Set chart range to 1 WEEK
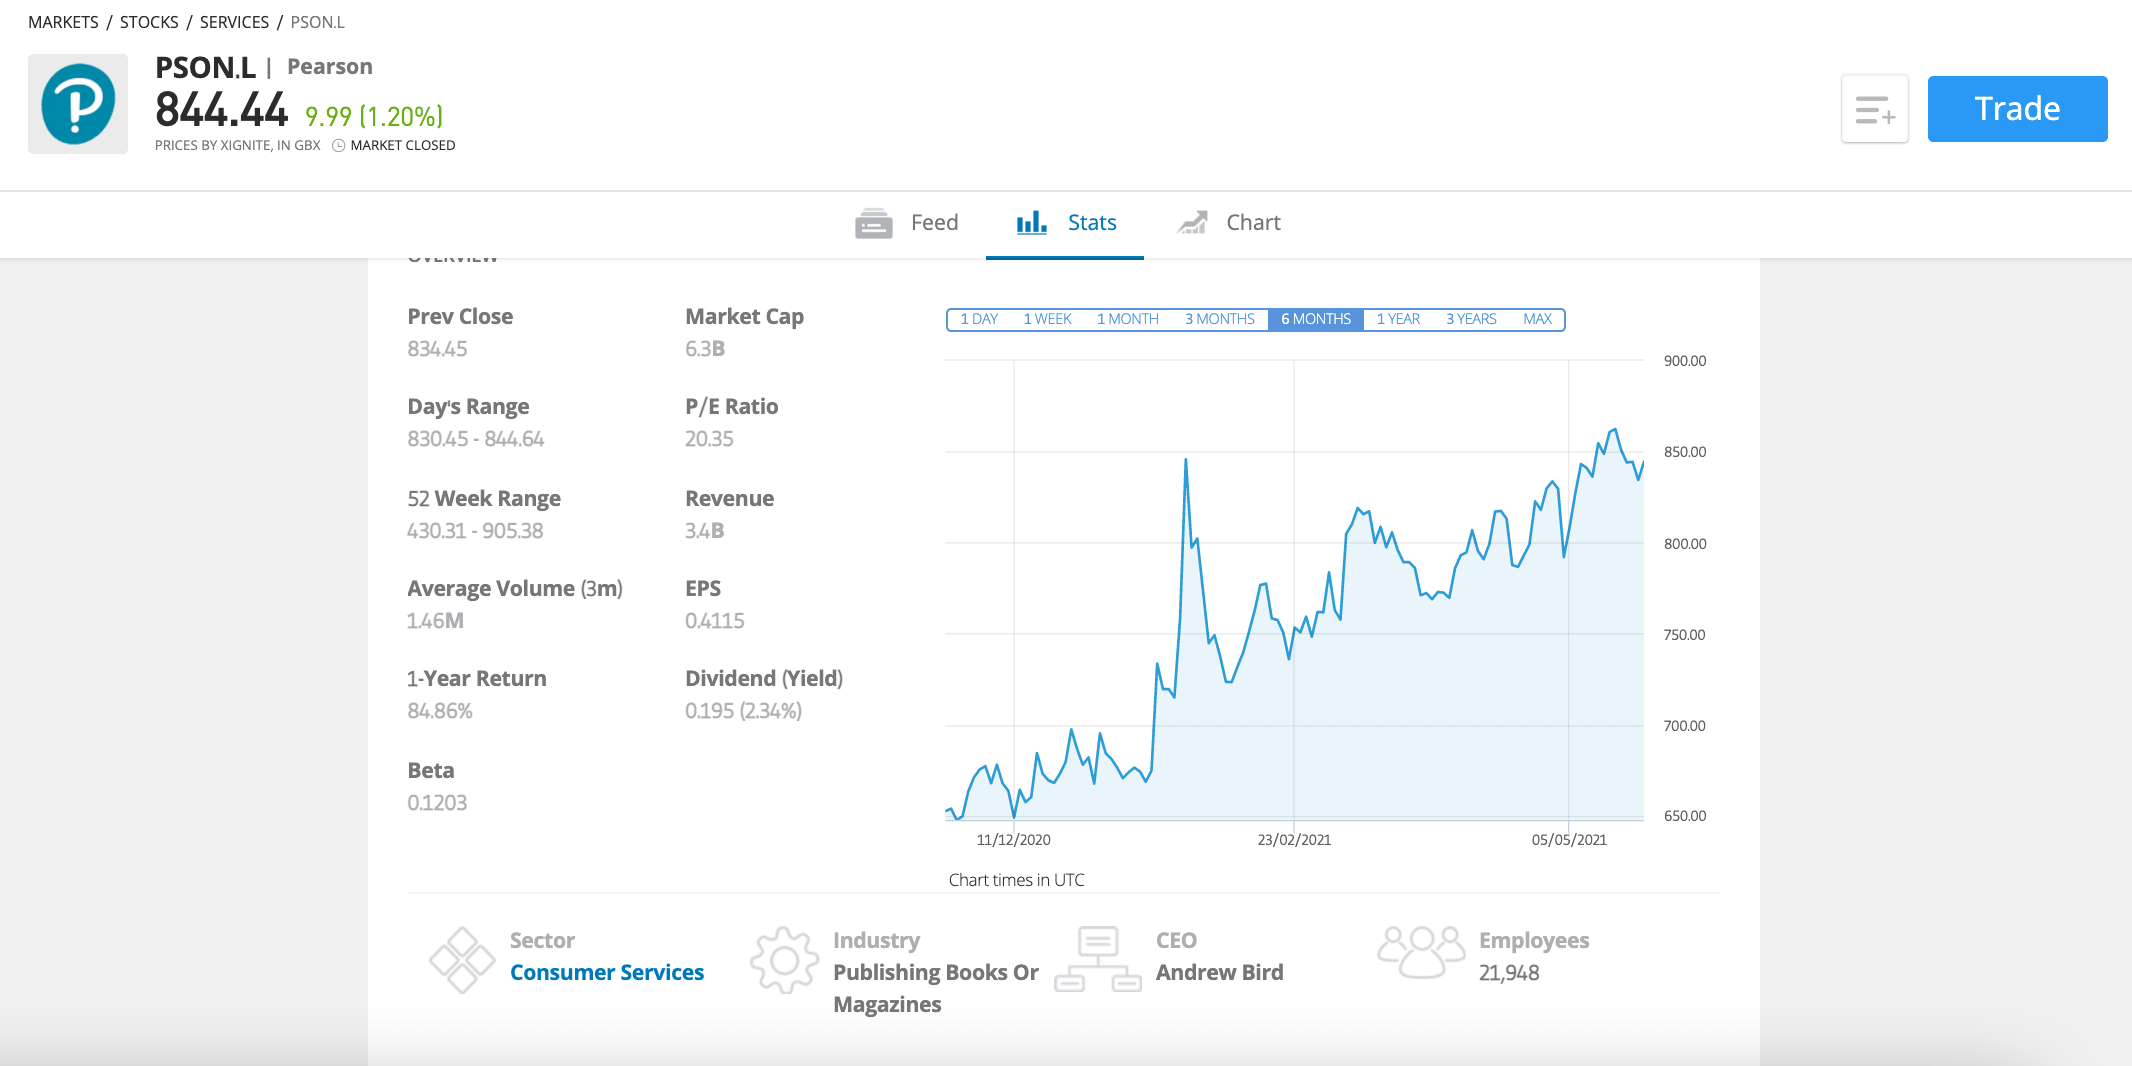This screenshot has height=1066, width=2132. [x=1047, y=319]
